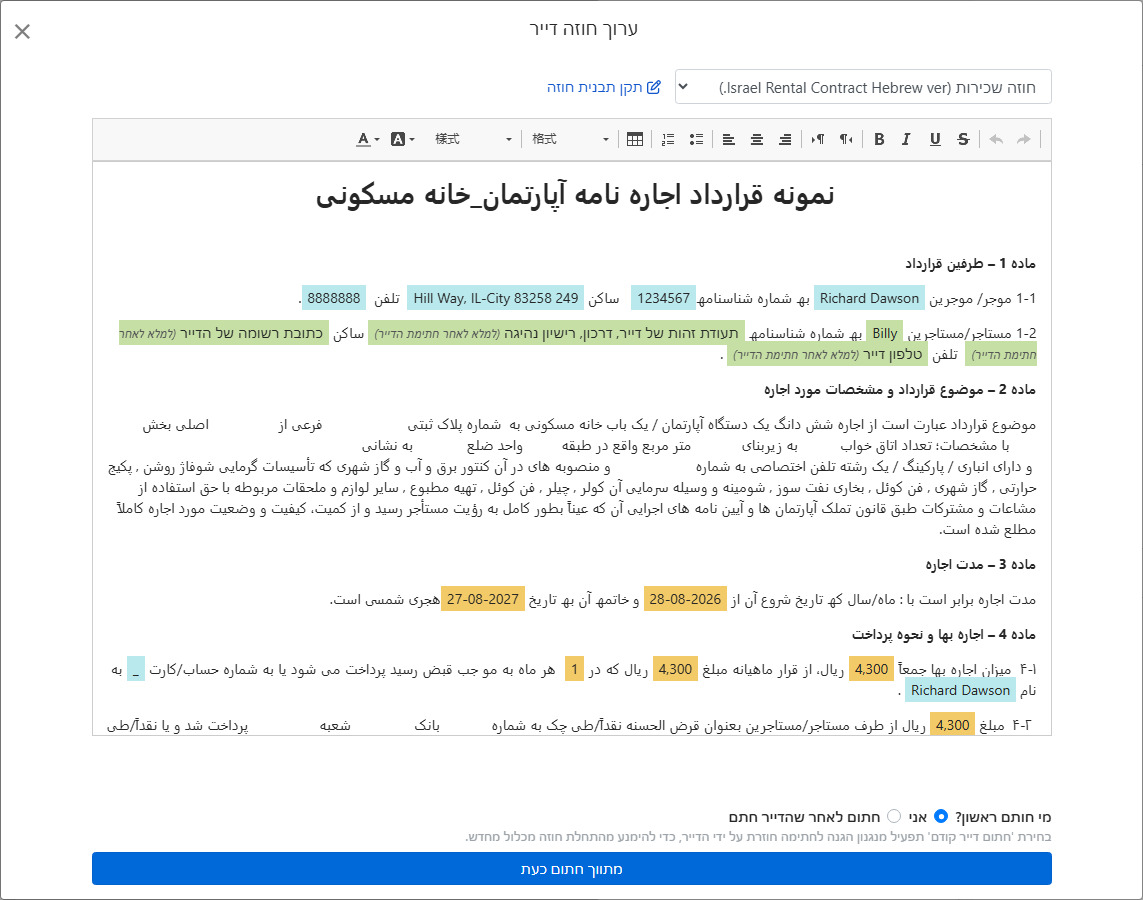Insert a table via toolbar icon

(635, 139)
